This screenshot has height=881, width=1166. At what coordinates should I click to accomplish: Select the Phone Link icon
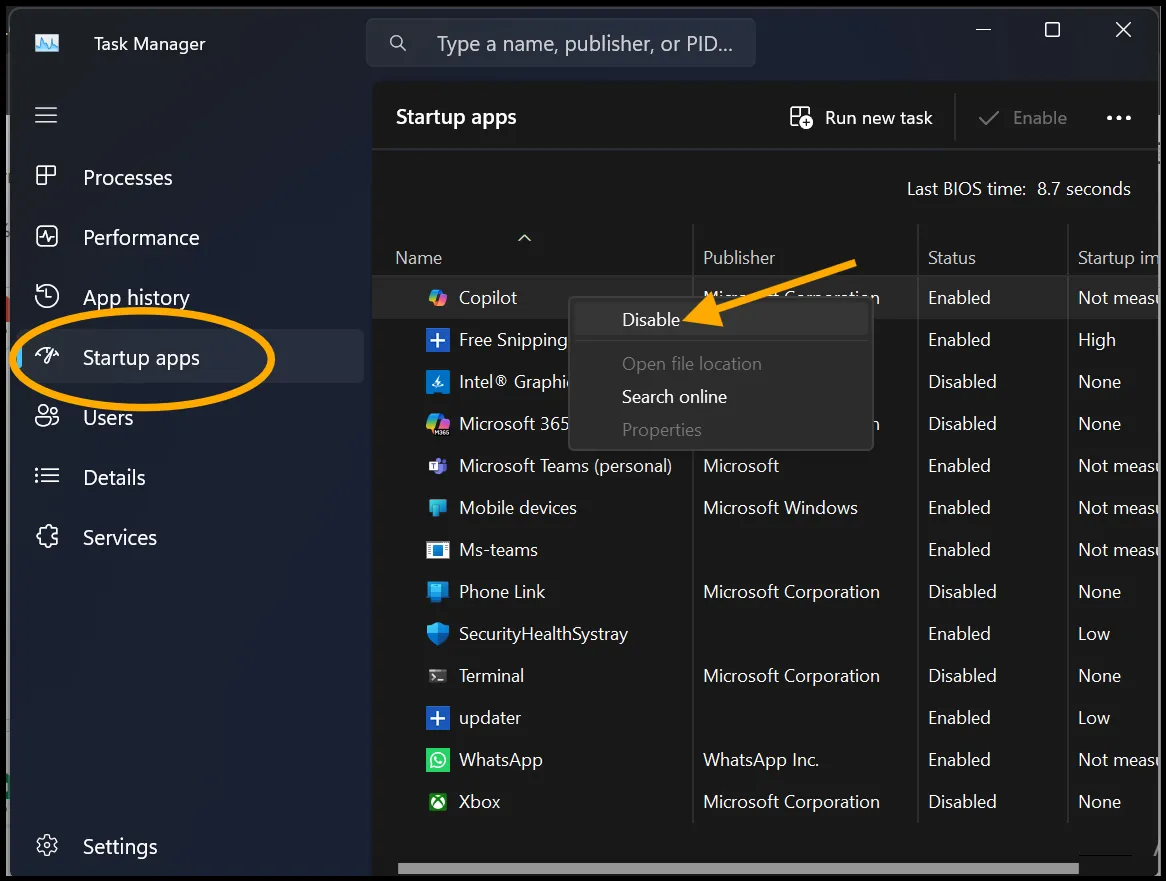[437, 591]
